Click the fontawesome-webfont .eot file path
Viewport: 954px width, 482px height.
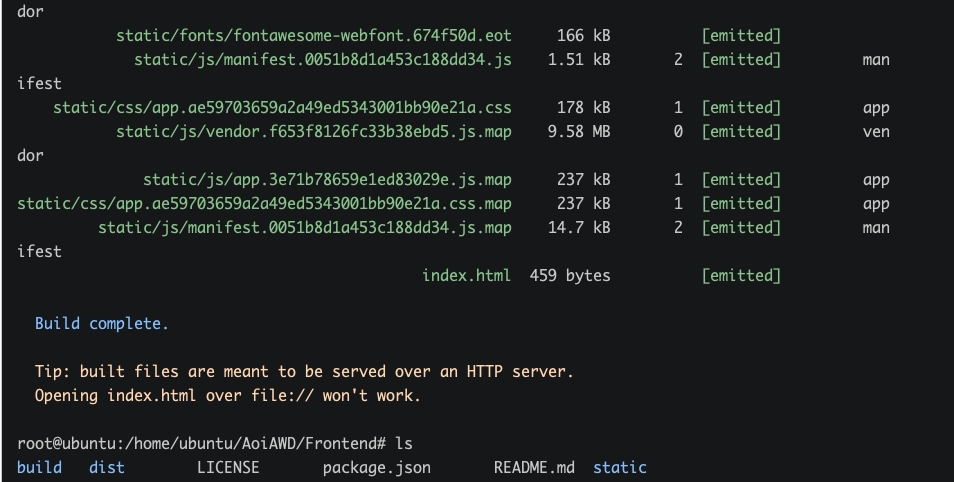313,36
